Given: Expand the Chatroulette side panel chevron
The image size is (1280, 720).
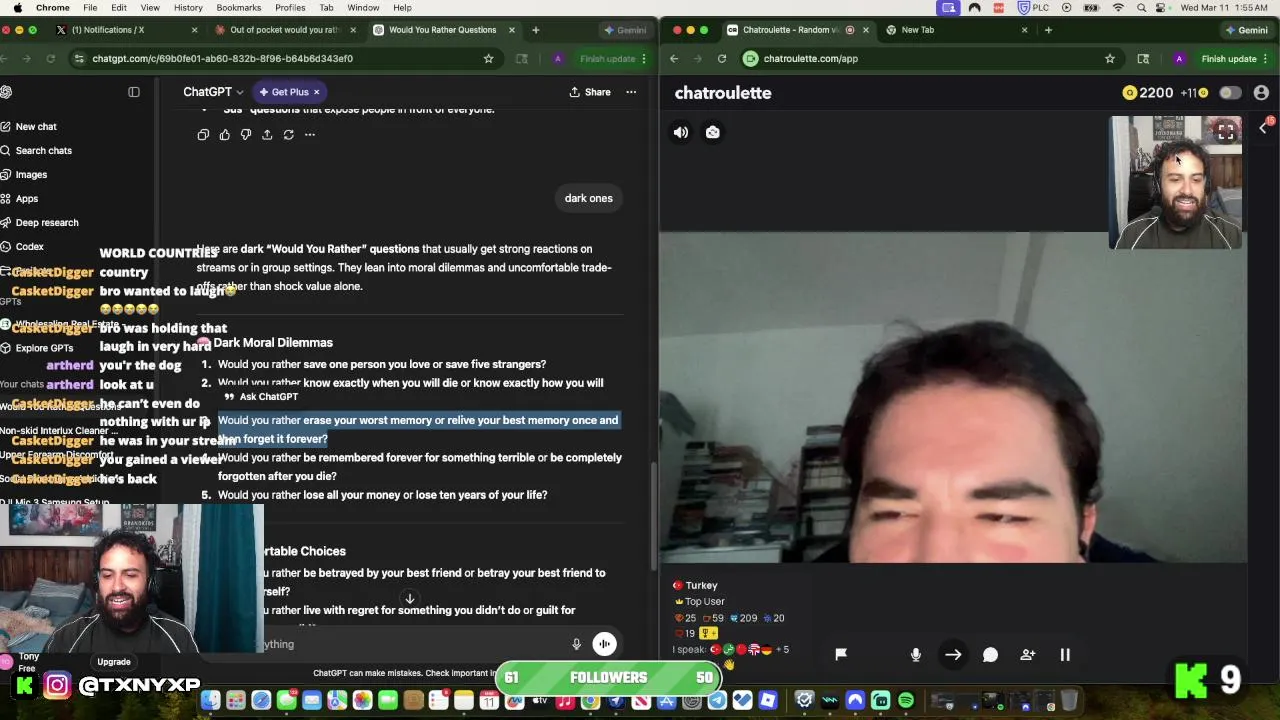Looking at the screenshot, I should pos(1263,127).
